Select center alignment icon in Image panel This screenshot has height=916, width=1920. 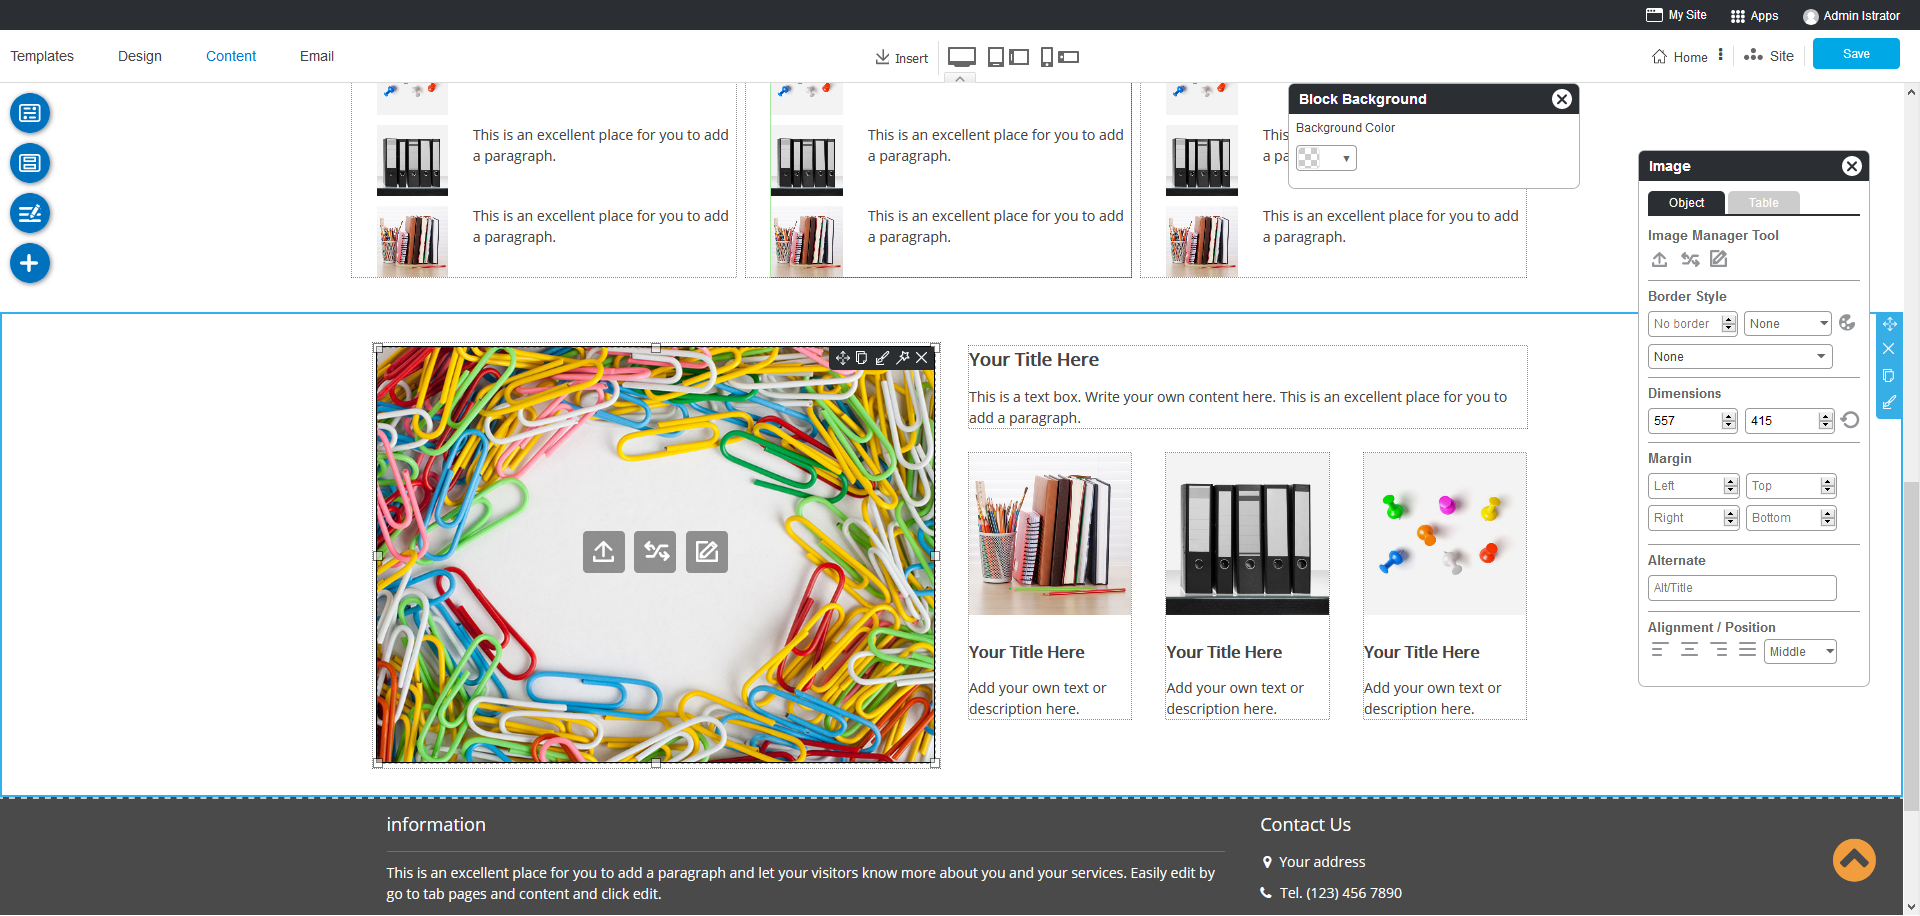pos(1689,651)
